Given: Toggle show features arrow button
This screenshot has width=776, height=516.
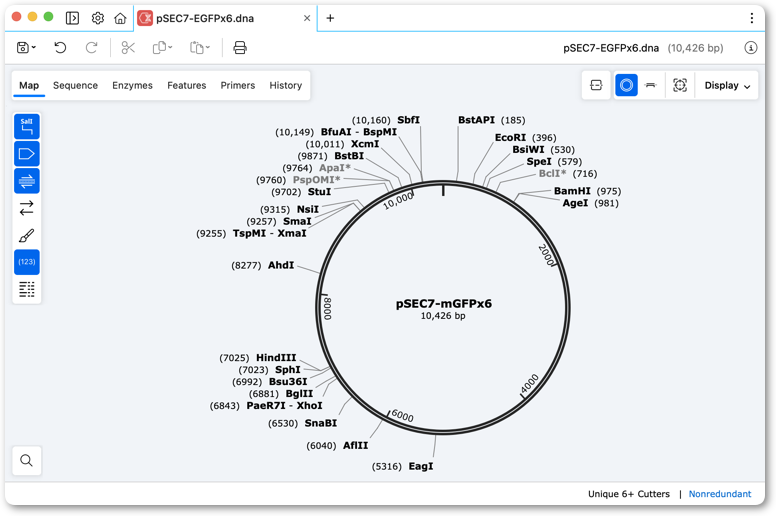Looking at the screenshot, I should pyautogui.click(x=27, y=154).
